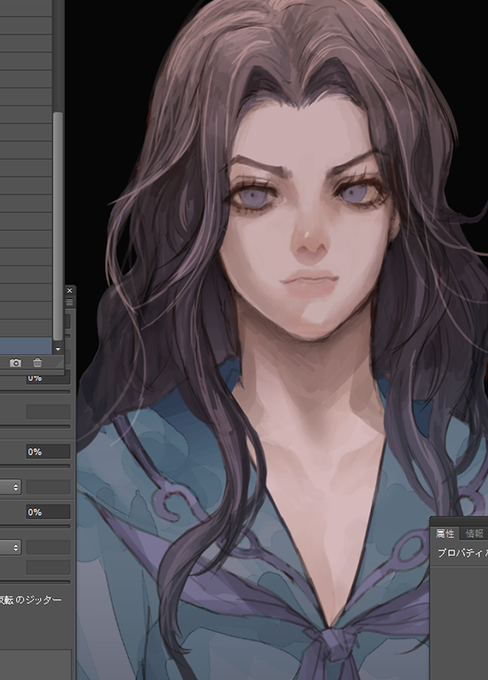Switch to the 属性 tab
488x680 pixels.
[445, 533]
